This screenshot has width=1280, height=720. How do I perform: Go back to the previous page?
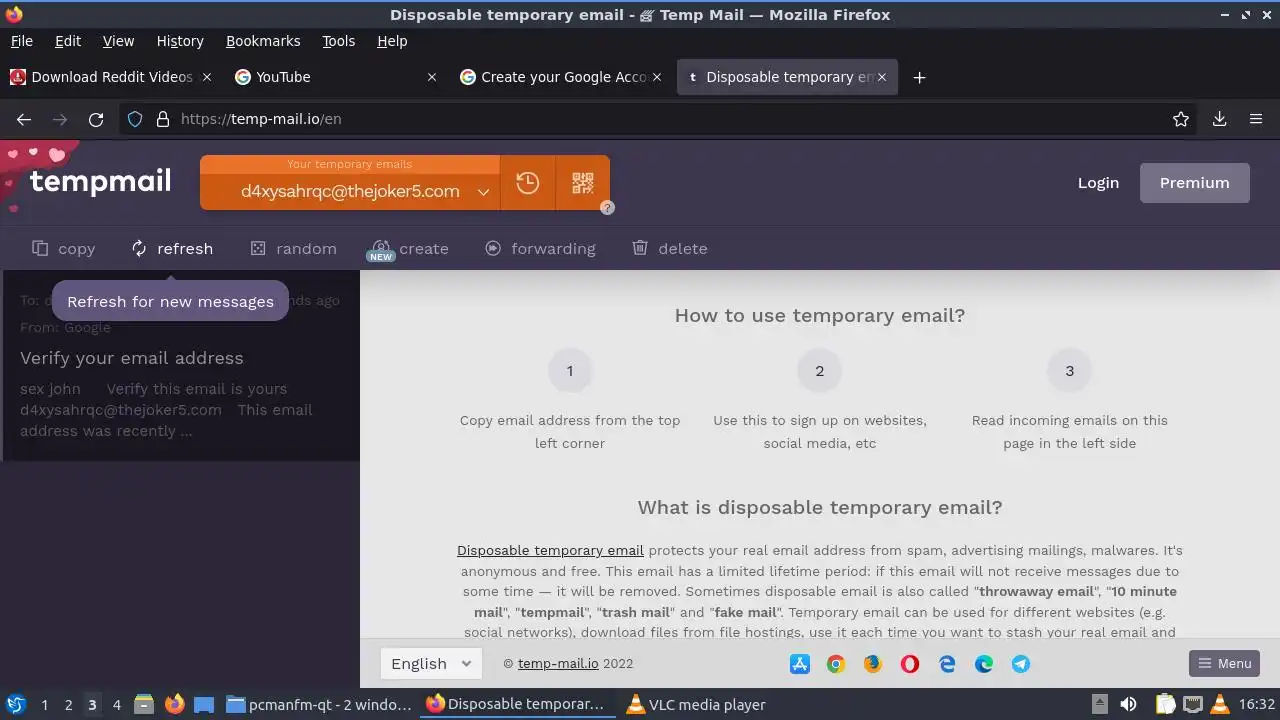(24, 119)
